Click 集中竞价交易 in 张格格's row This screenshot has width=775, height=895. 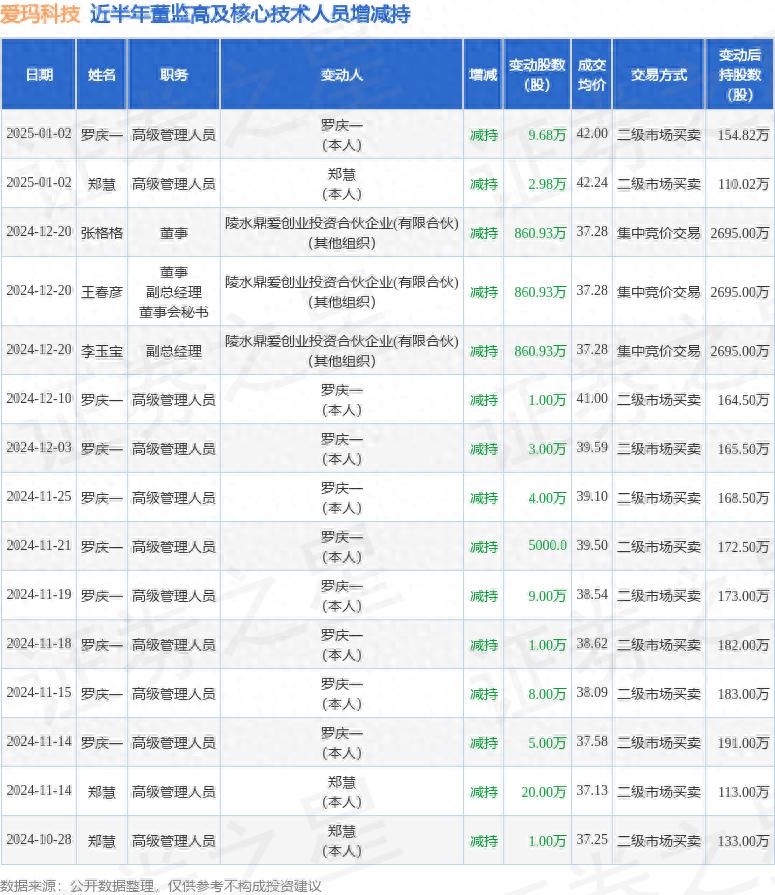[x=659, y=233]
